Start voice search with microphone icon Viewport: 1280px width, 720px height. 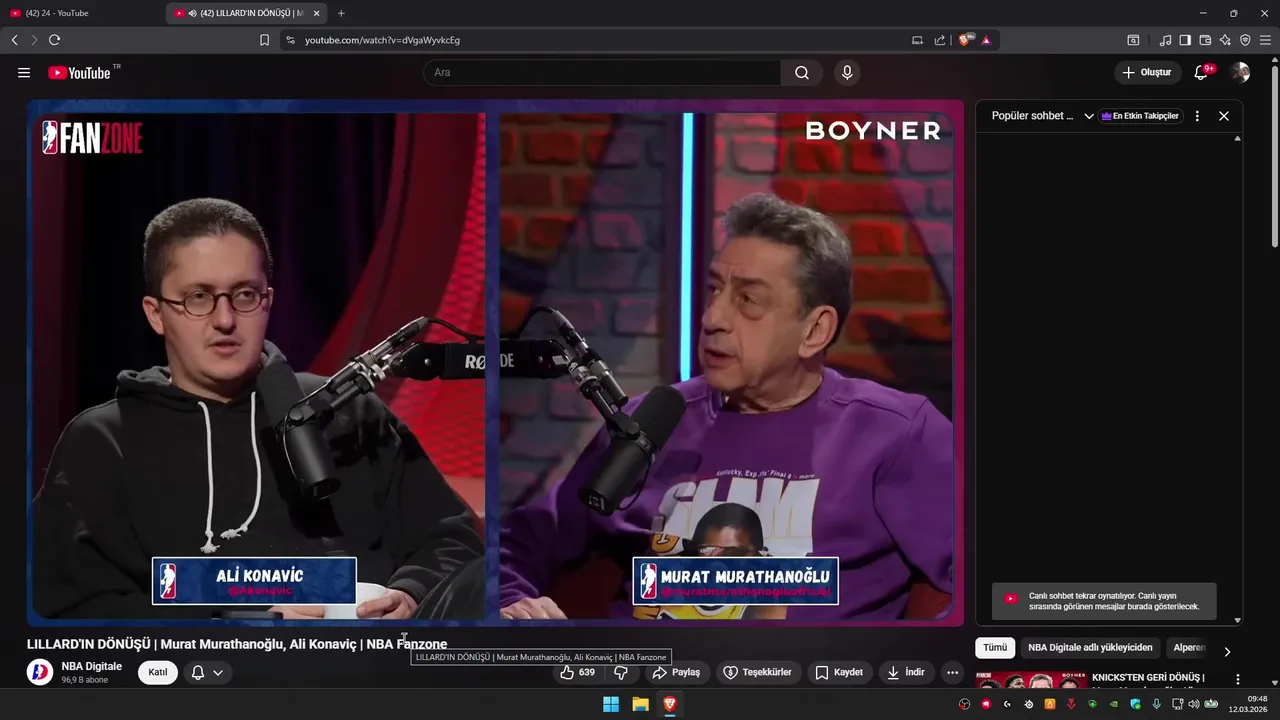coord(847,73)
